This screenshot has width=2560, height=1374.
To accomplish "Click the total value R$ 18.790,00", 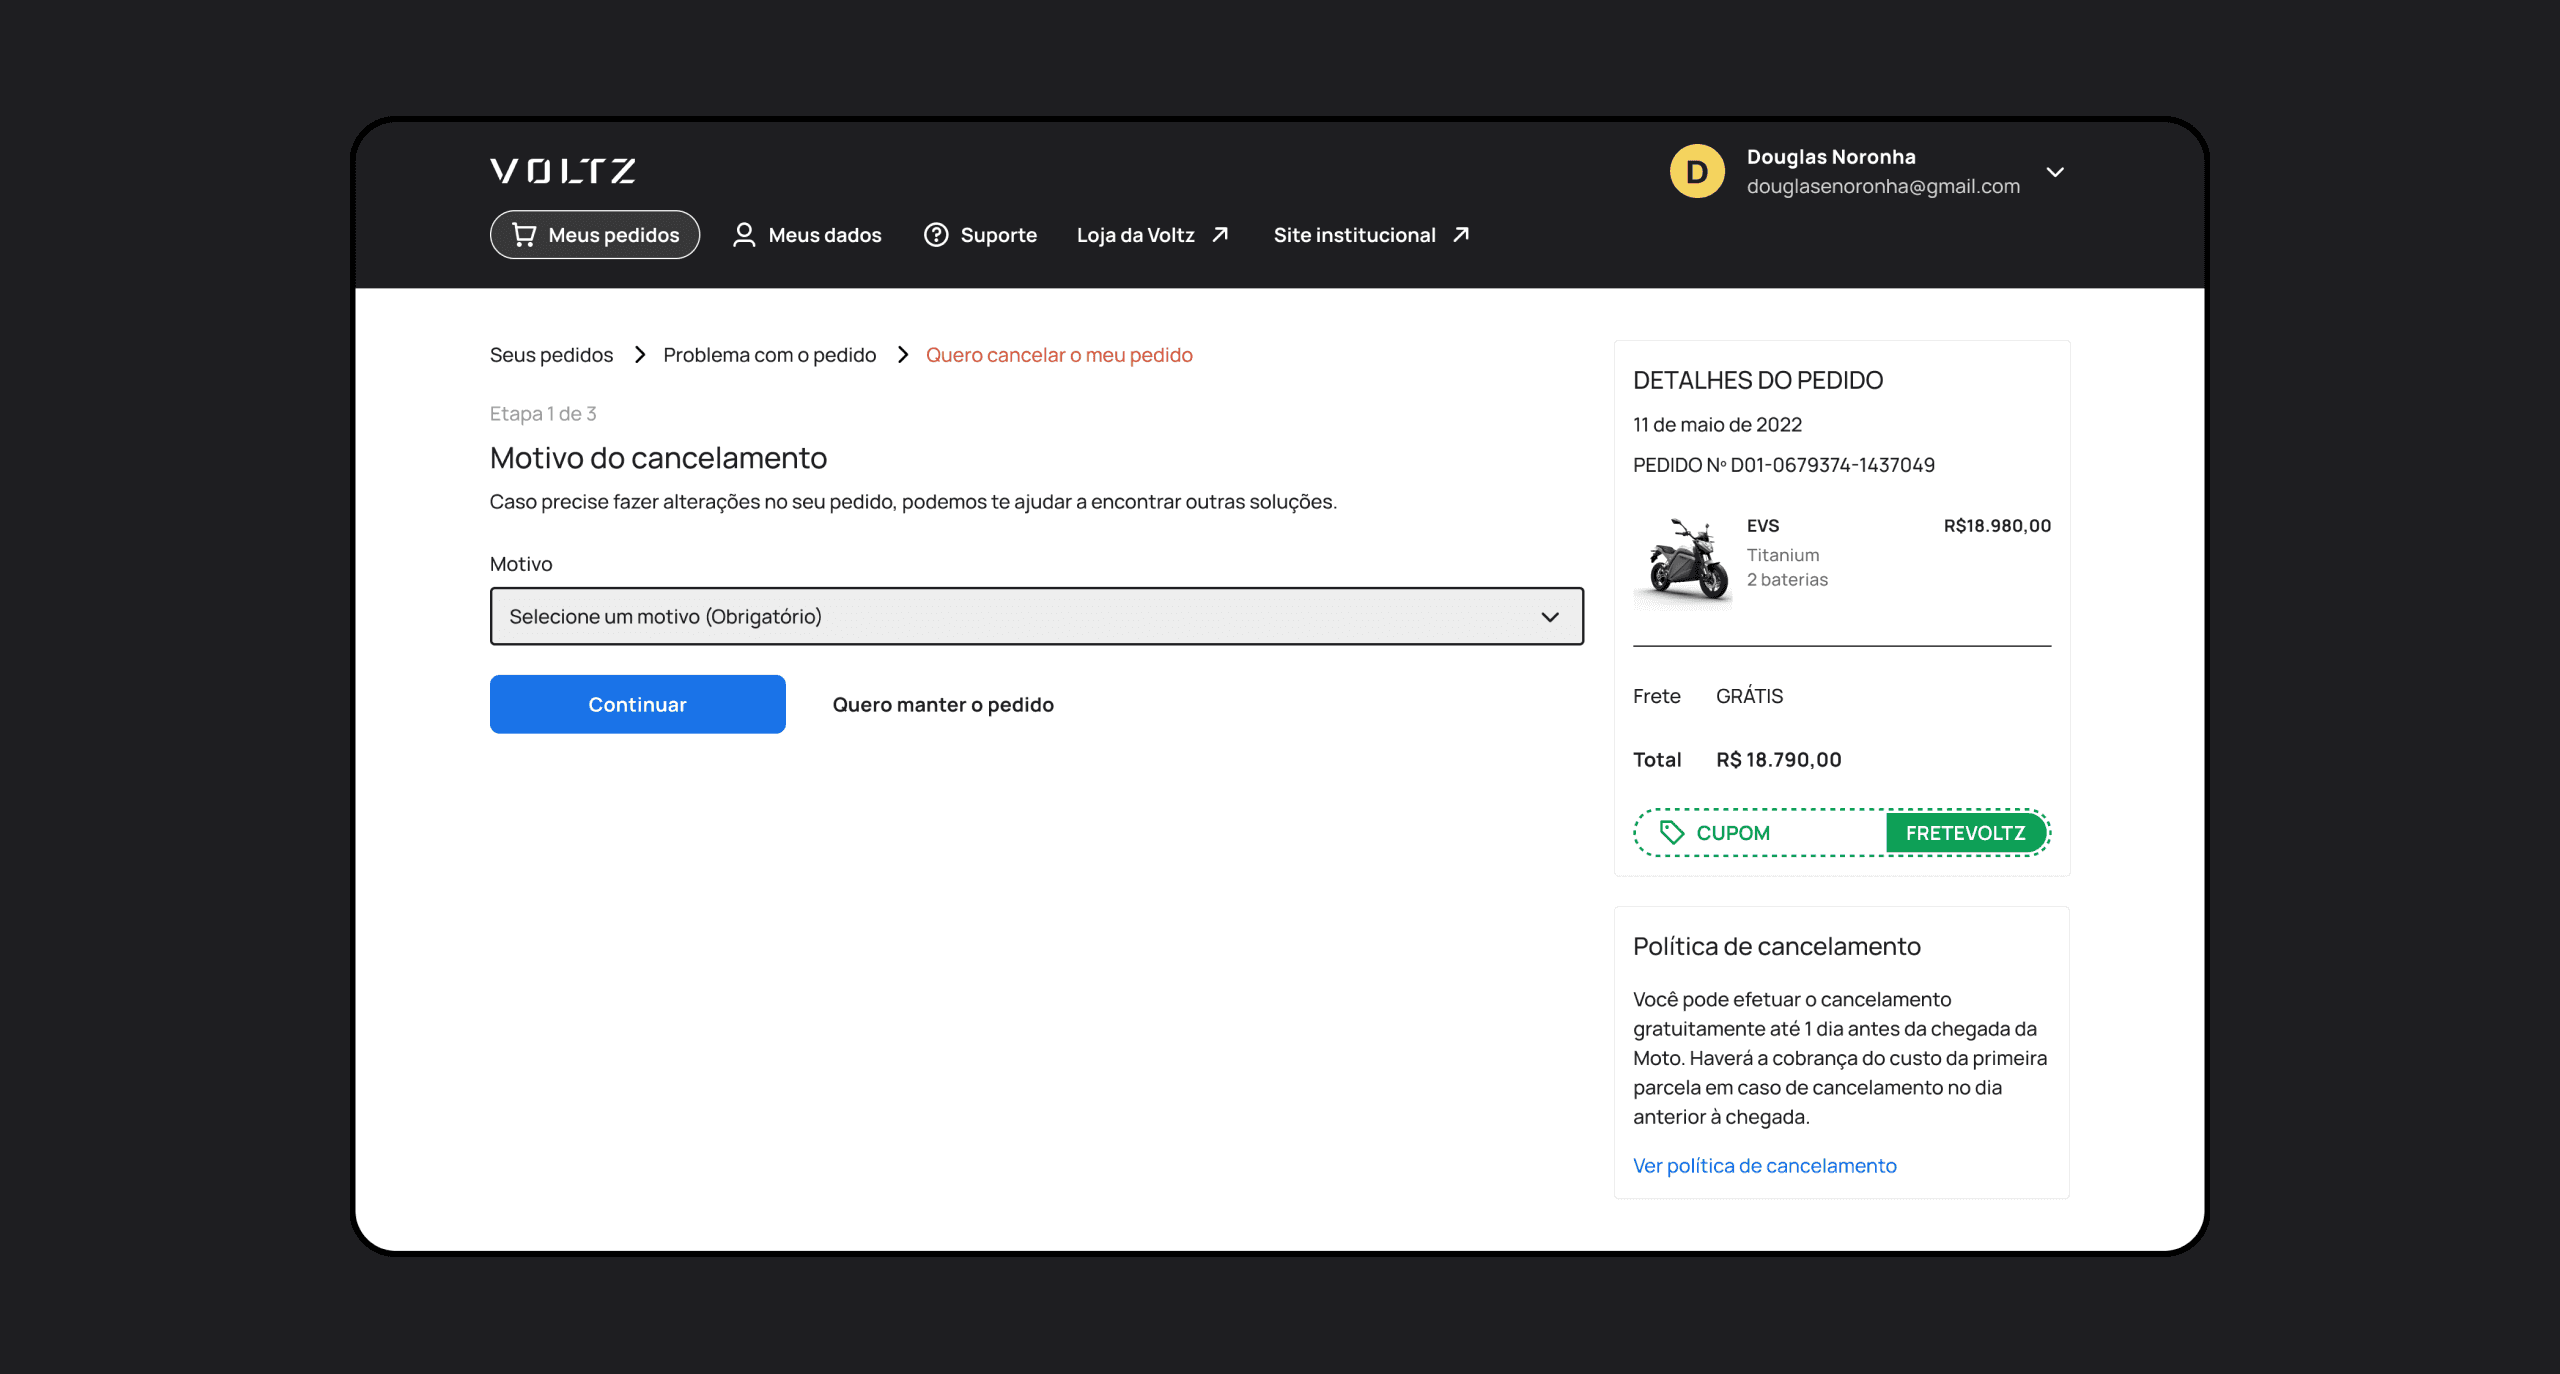I will (x=1779, y=759).
